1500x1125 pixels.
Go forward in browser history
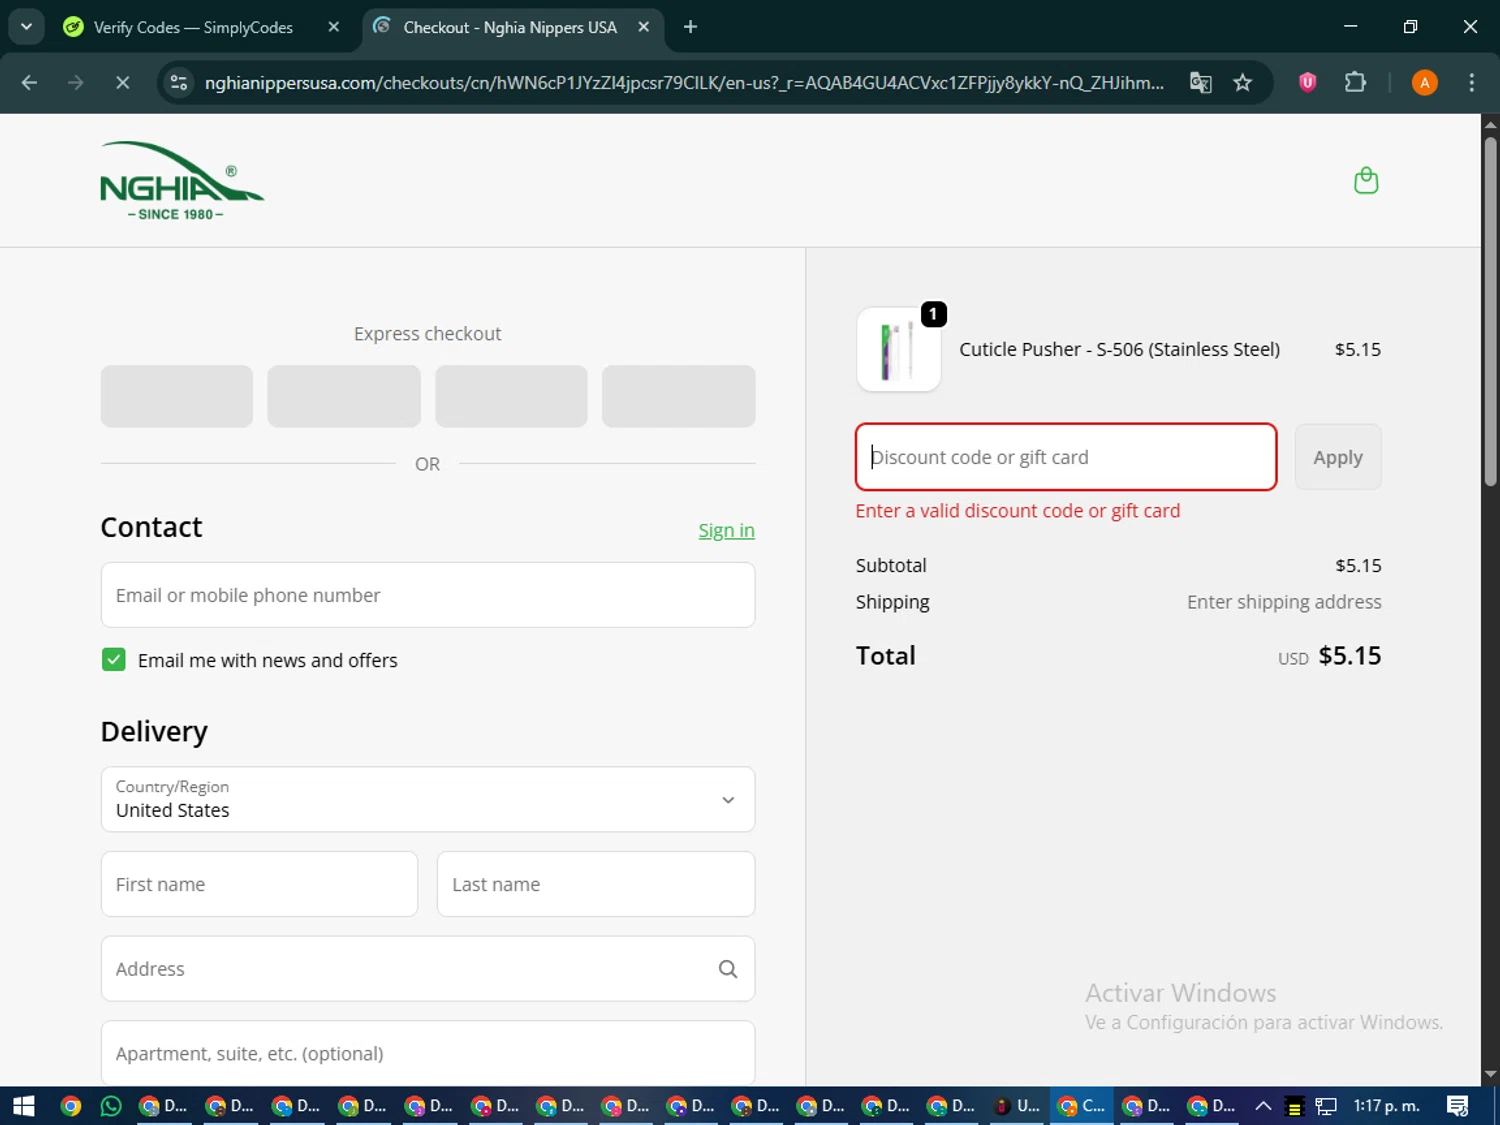(x=76, y=83)
